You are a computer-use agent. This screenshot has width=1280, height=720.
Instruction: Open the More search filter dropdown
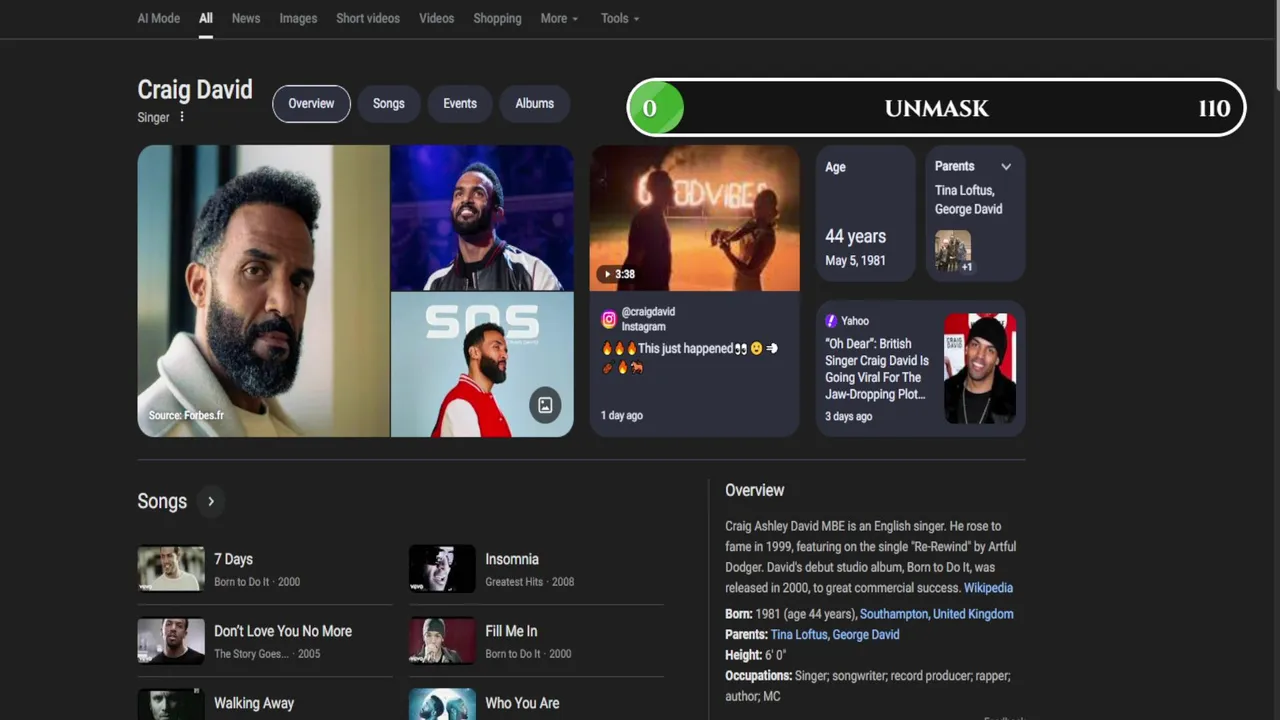tap(559, 18)
